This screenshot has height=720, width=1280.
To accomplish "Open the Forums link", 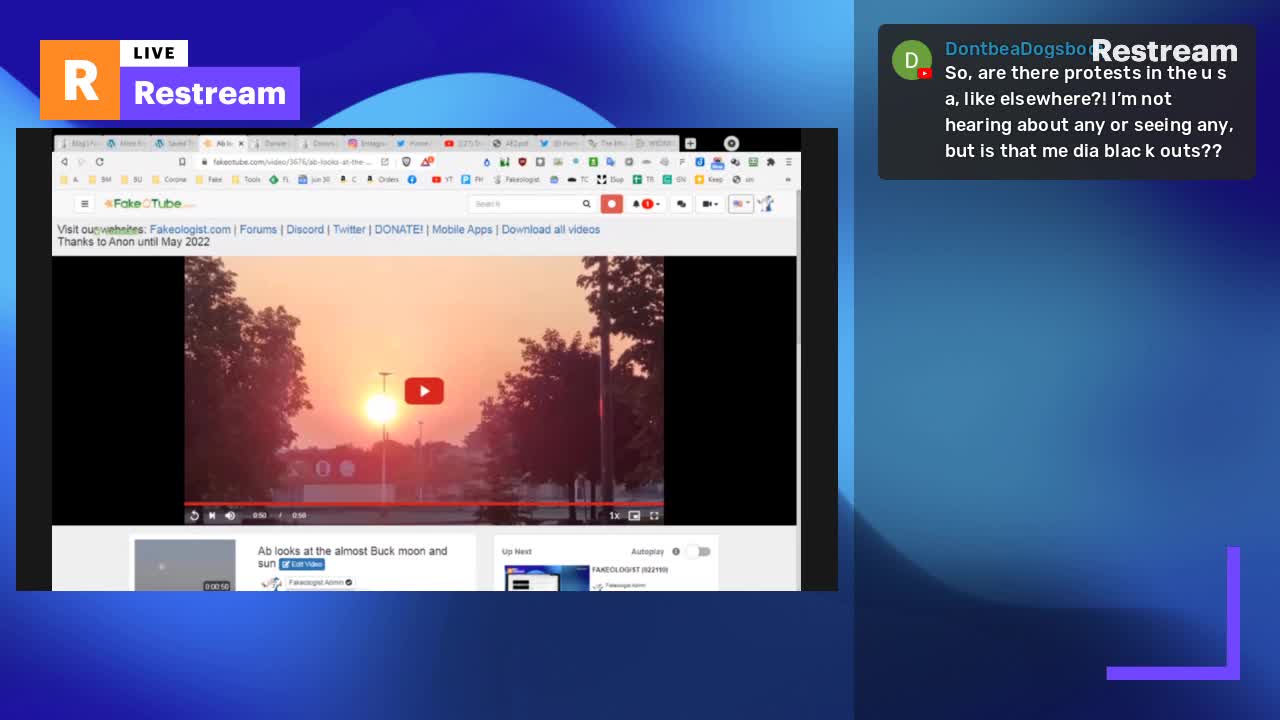I will pos(258,230).
